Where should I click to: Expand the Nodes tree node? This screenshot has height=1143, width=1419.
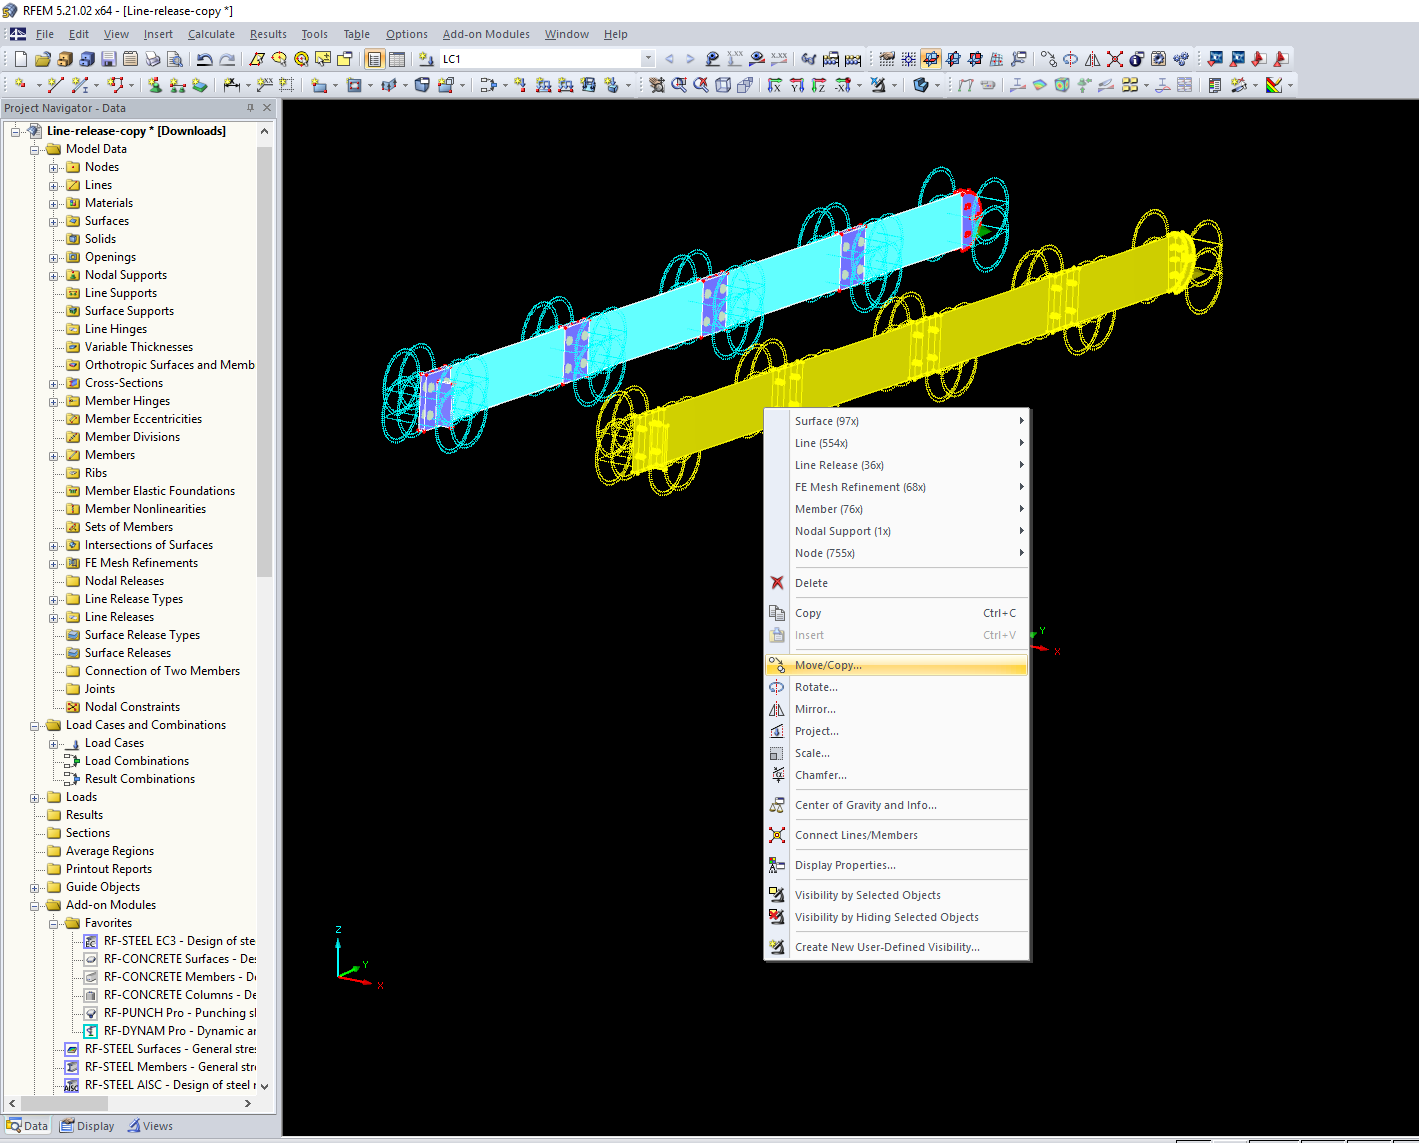pos(54,168)
